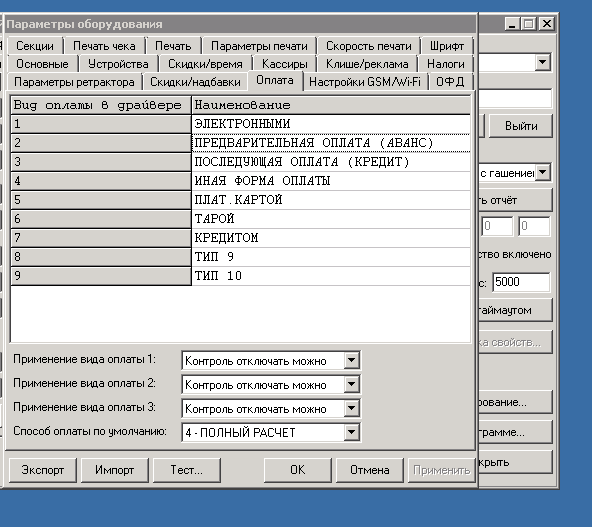Click the Вид оплаты в драйвере column header
592x527 pixels.
(101, 105)
